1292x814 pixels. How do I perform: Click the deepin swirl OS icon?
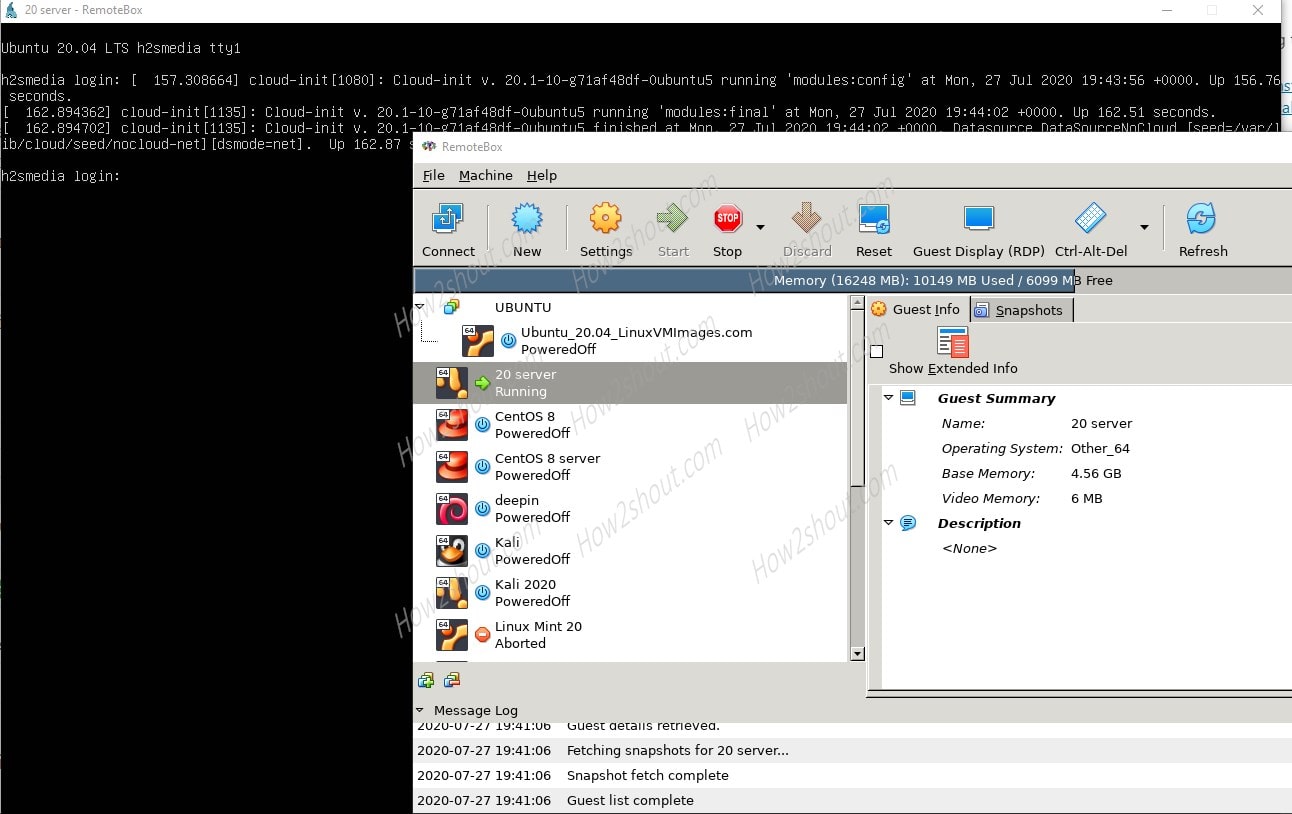point(452,509)
